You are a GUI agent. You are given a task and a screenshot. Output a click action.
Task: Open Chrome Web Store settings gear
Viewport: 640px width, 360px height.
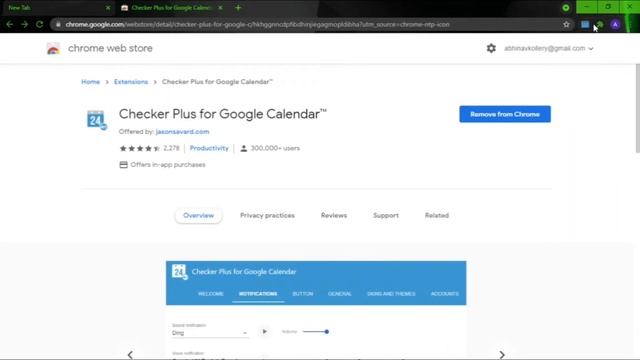click(491, 48)
